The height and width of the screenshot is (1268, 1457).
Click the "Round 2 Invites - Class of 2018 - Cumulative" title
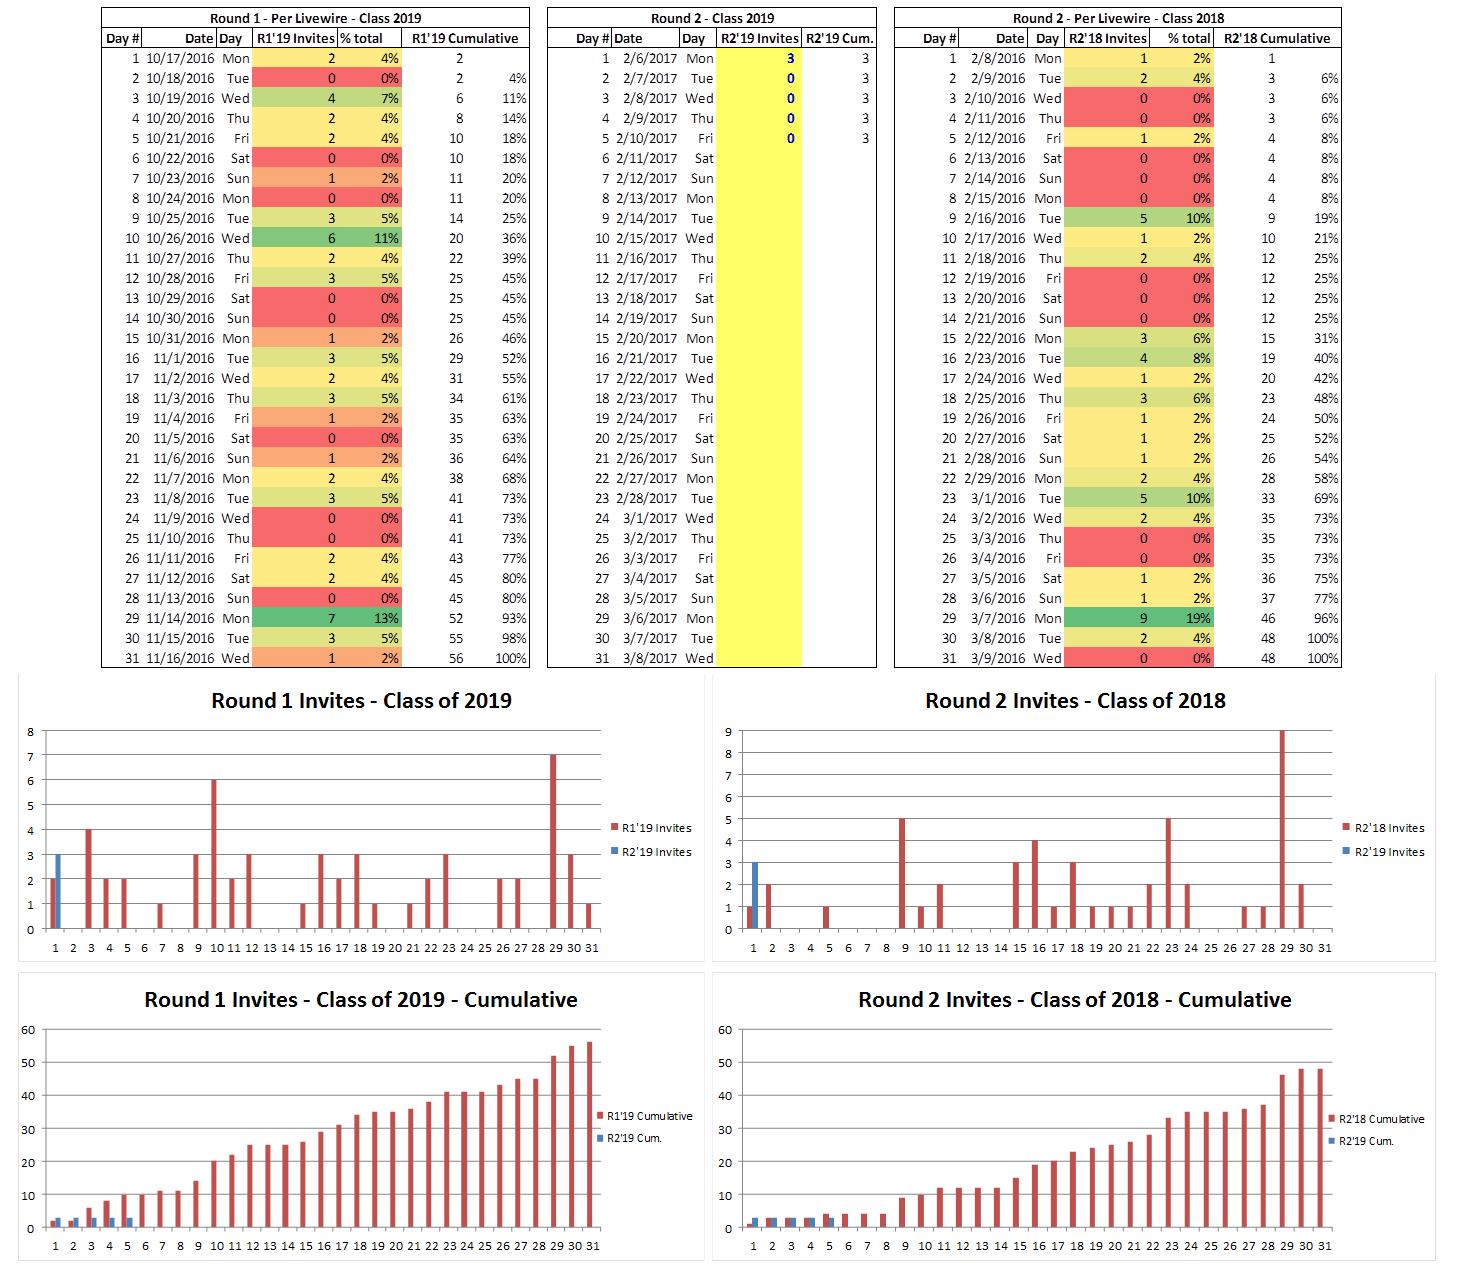tap(1075, 999)
